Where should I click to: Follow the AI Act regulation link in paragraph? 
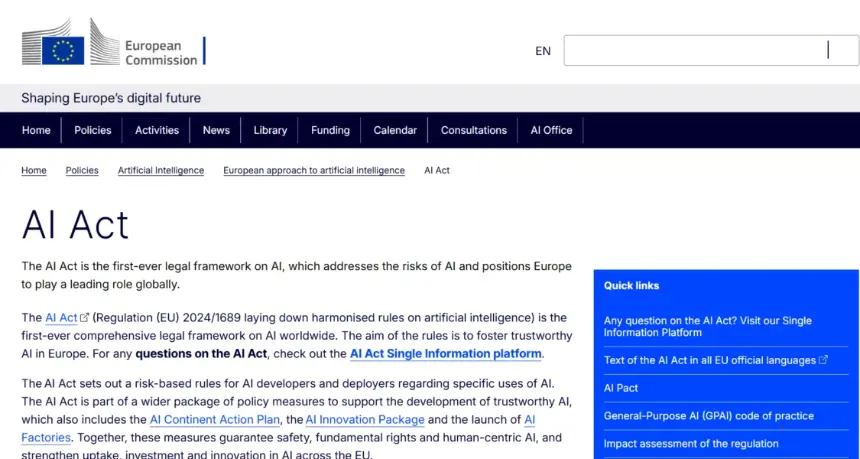pyautogui.click(x=61, y=318)
